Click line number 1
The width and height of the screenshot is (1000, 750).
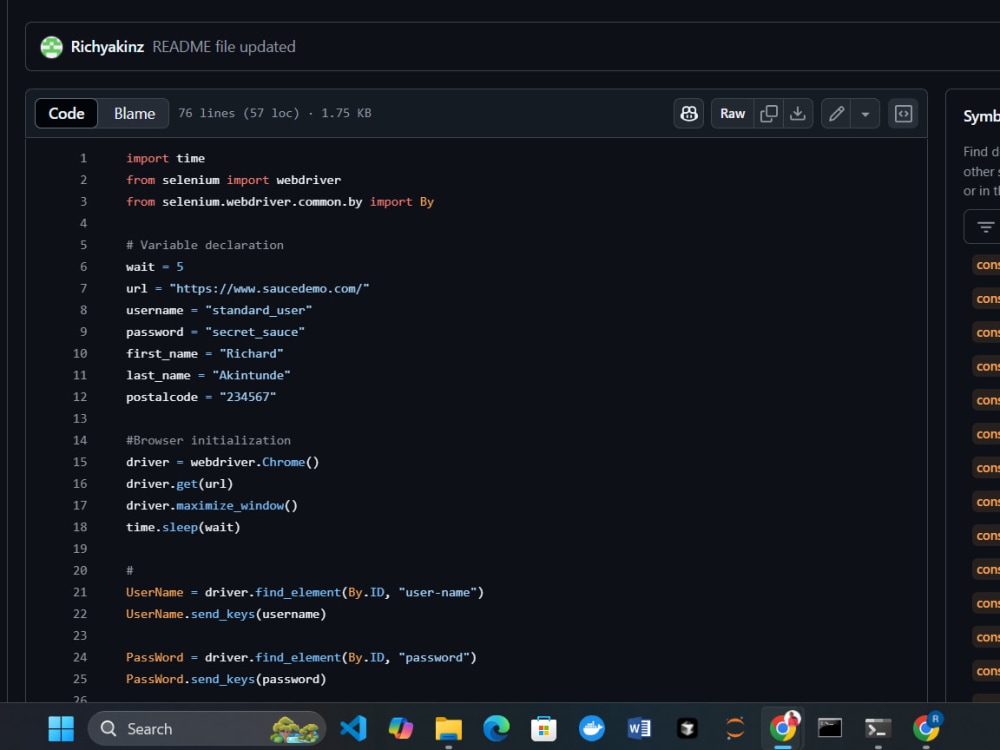point(83,158)
